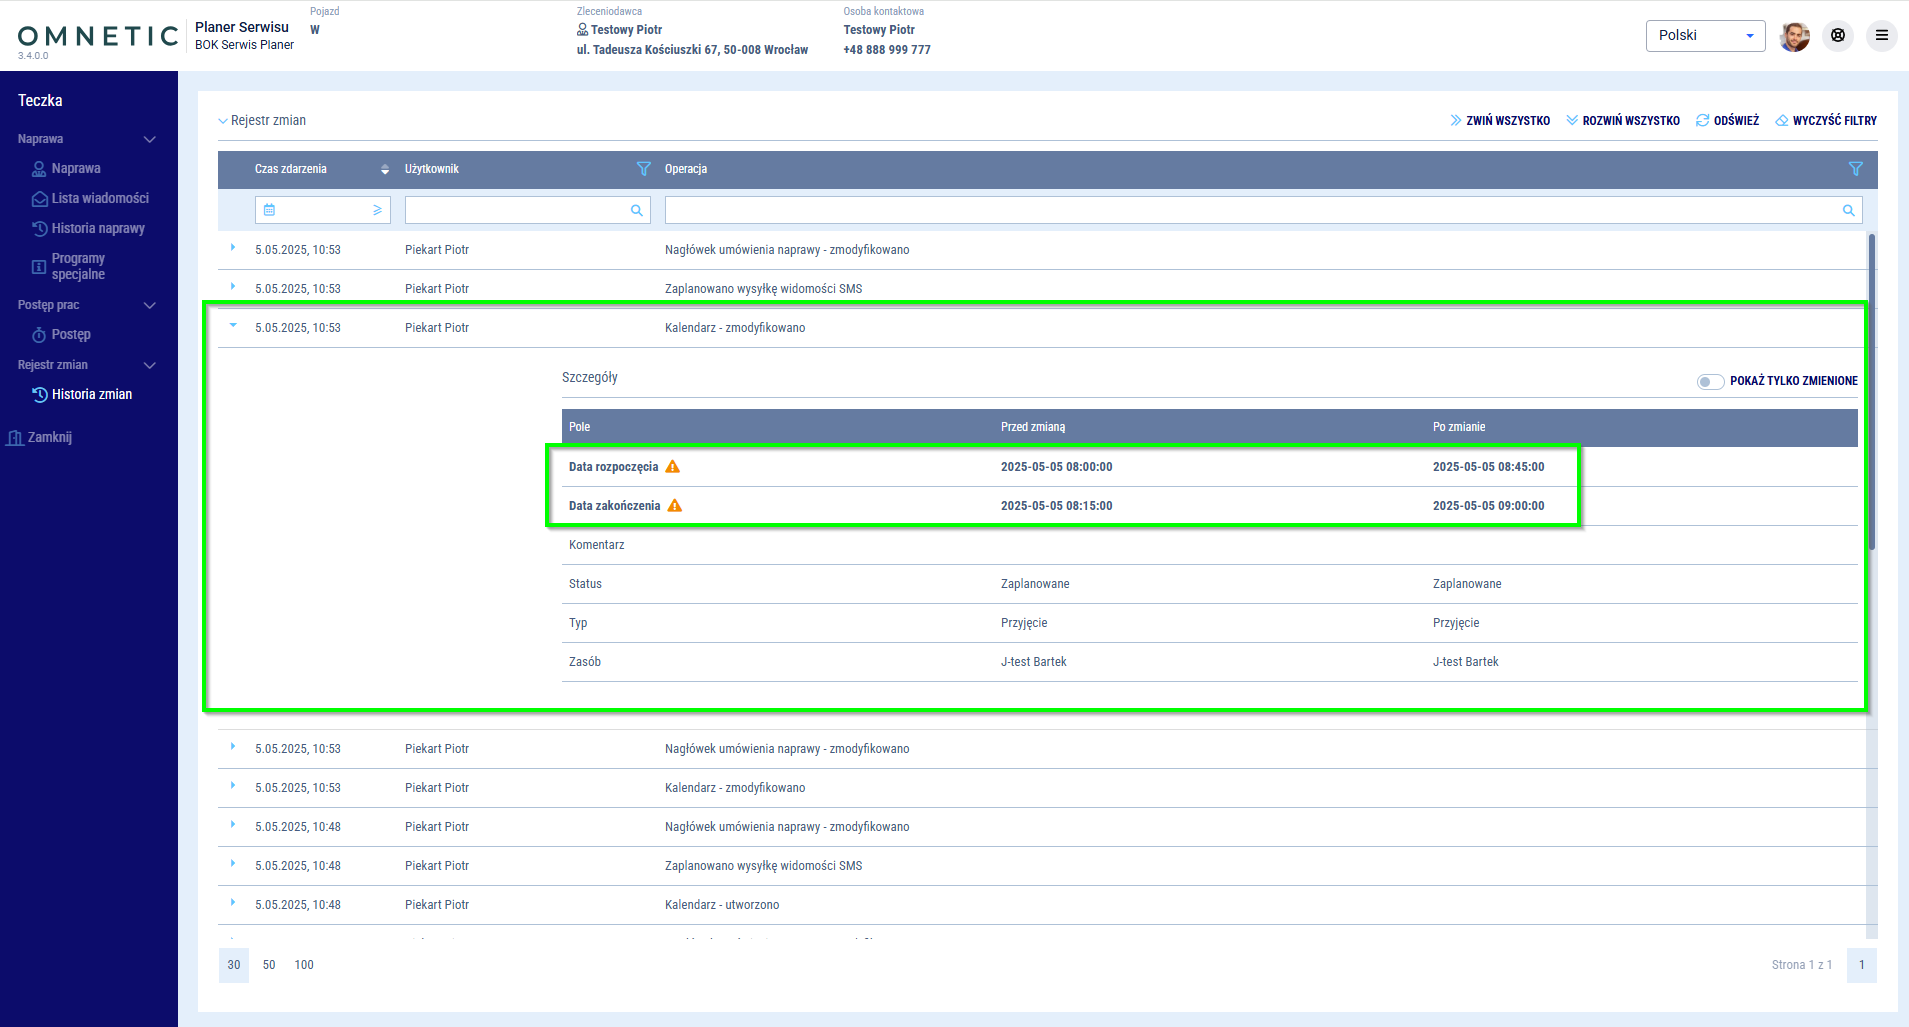Open the calendar date picker icon
The width and height of the screenshot is (1909, 1027).
[x=270, y=210]
